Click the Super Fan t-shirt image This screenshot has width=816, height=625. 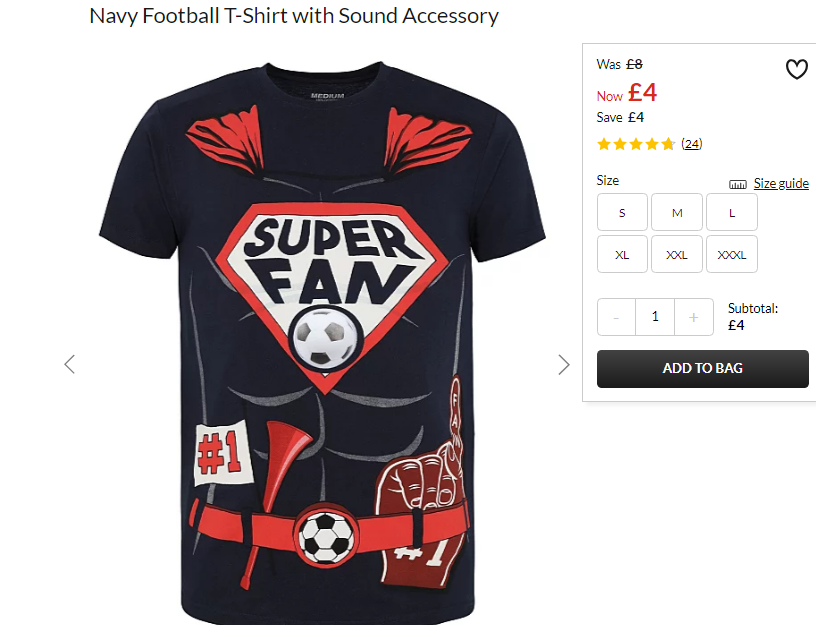pyautogui.click(x=323, y=341)
